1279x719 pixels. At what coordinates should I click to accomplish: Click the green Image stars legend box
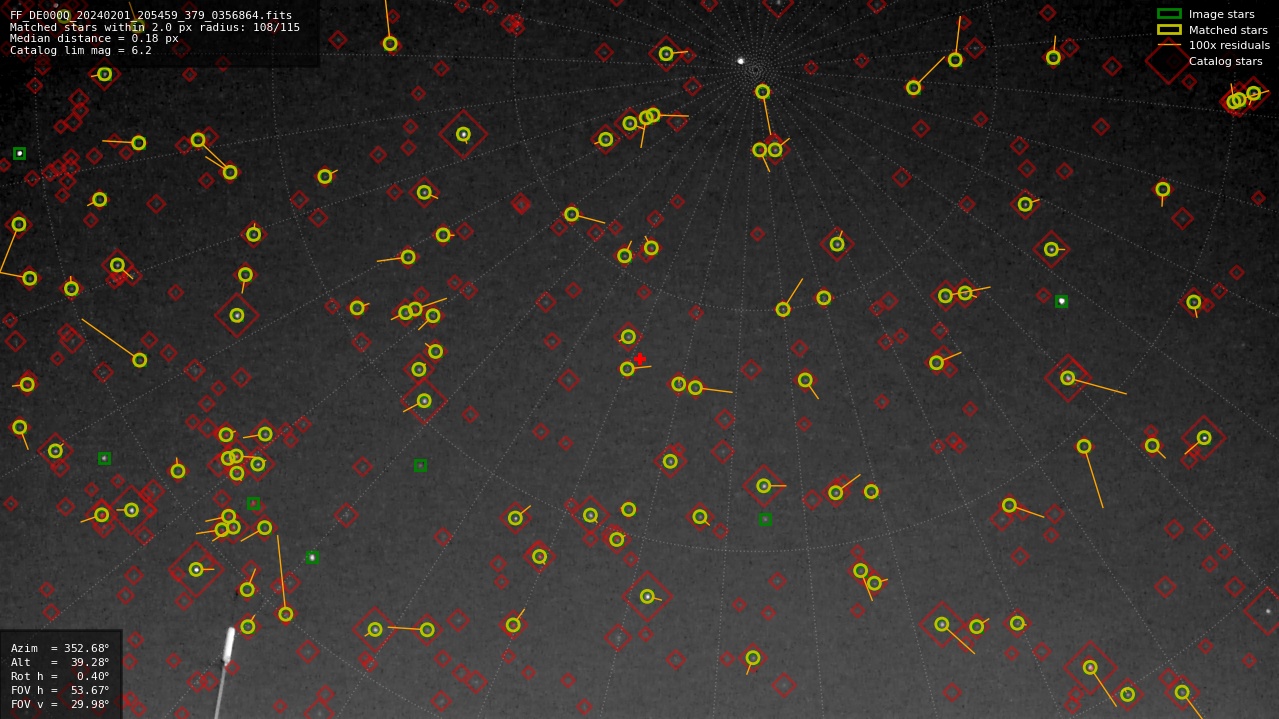click(x=1169, y=14)
